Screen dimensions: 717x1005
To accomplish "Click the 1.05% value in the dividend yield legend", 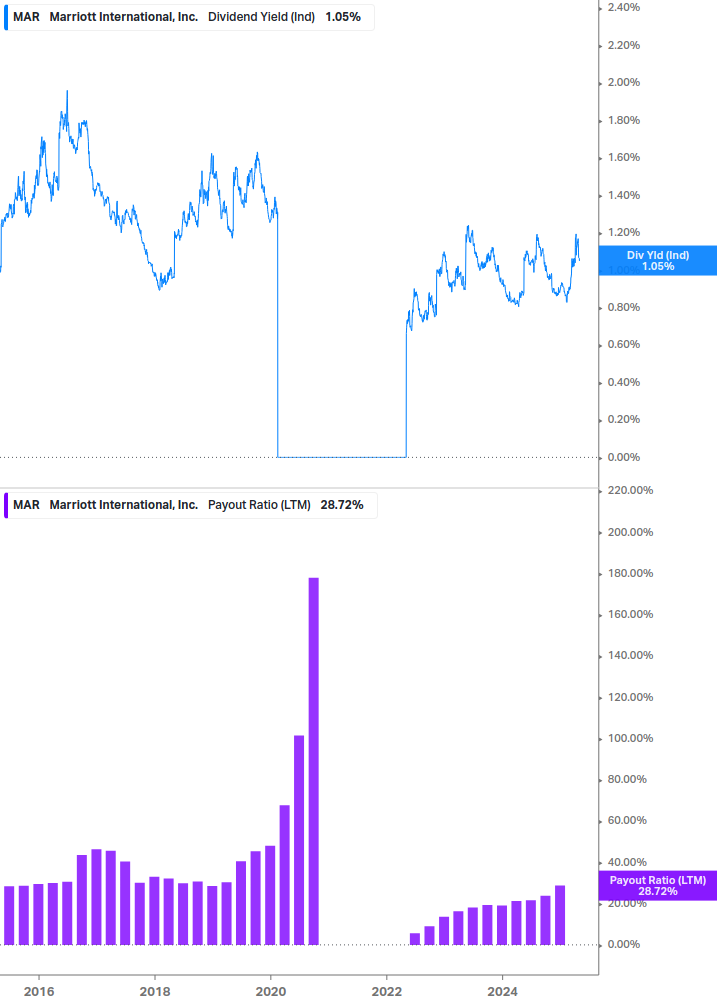I will [343, 17].
